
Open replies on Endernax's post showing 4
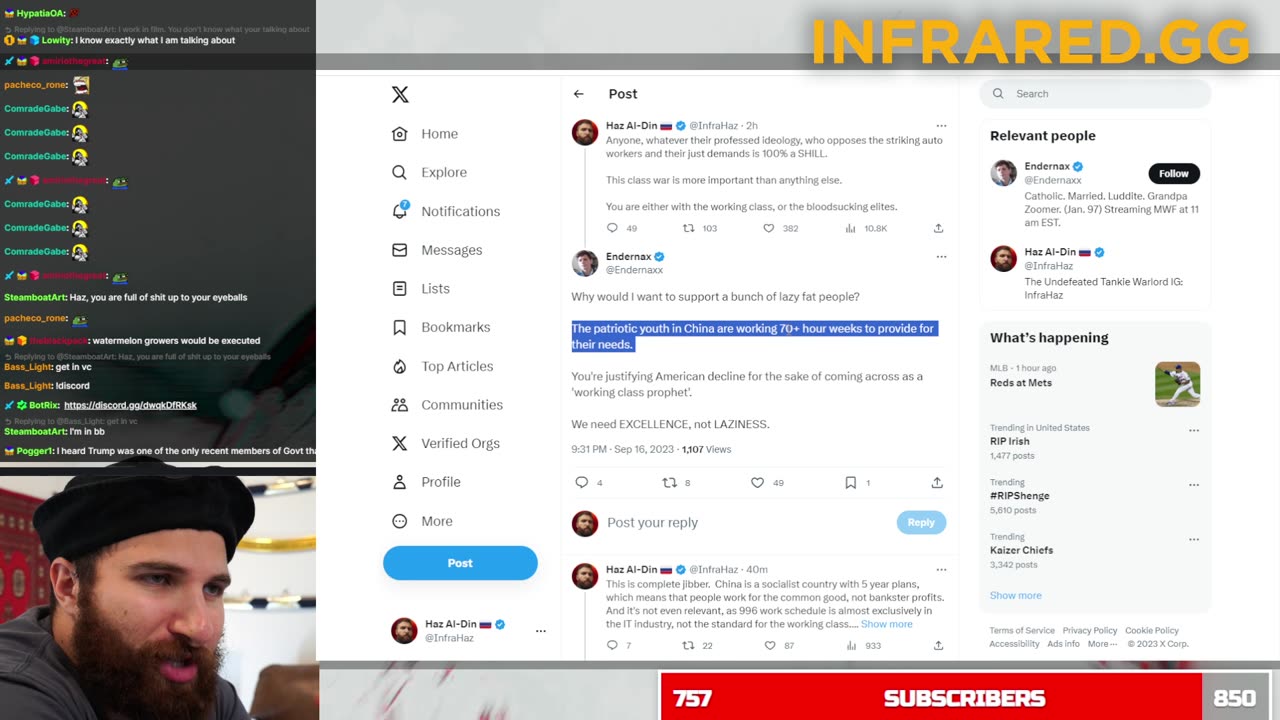[582, 483]
